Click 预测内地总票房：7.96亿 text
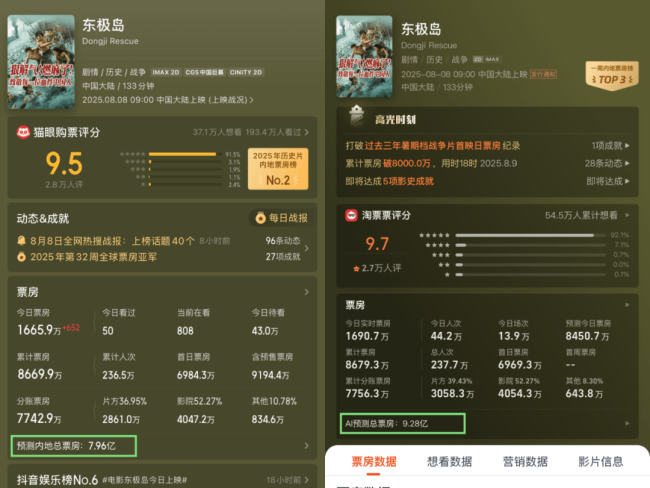The height and width of the screenshot is (488, 650). pos(66,446)
